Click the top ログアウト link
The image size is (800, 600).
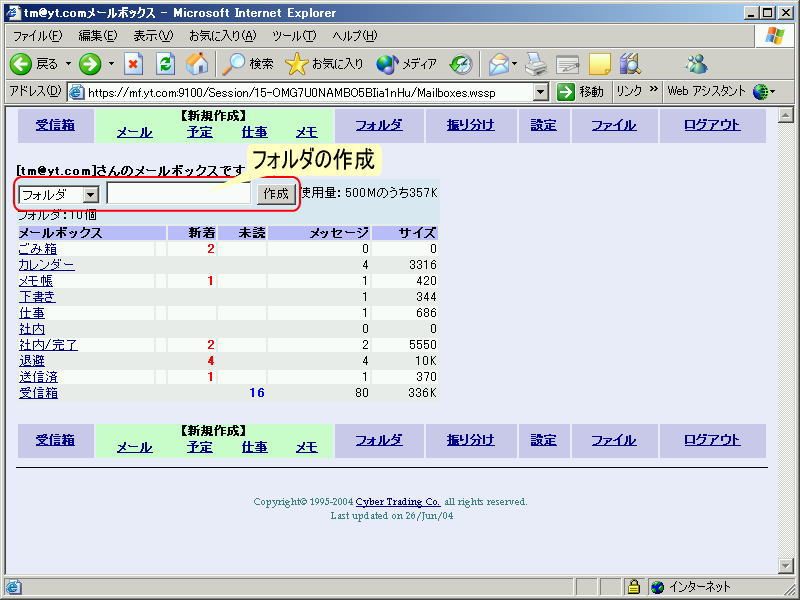[712, 125]
